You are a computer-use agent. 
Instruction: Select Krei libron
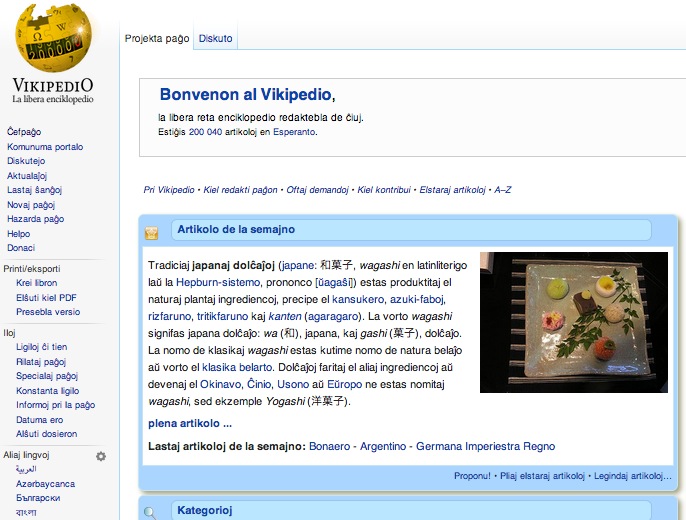click(37, 283)
